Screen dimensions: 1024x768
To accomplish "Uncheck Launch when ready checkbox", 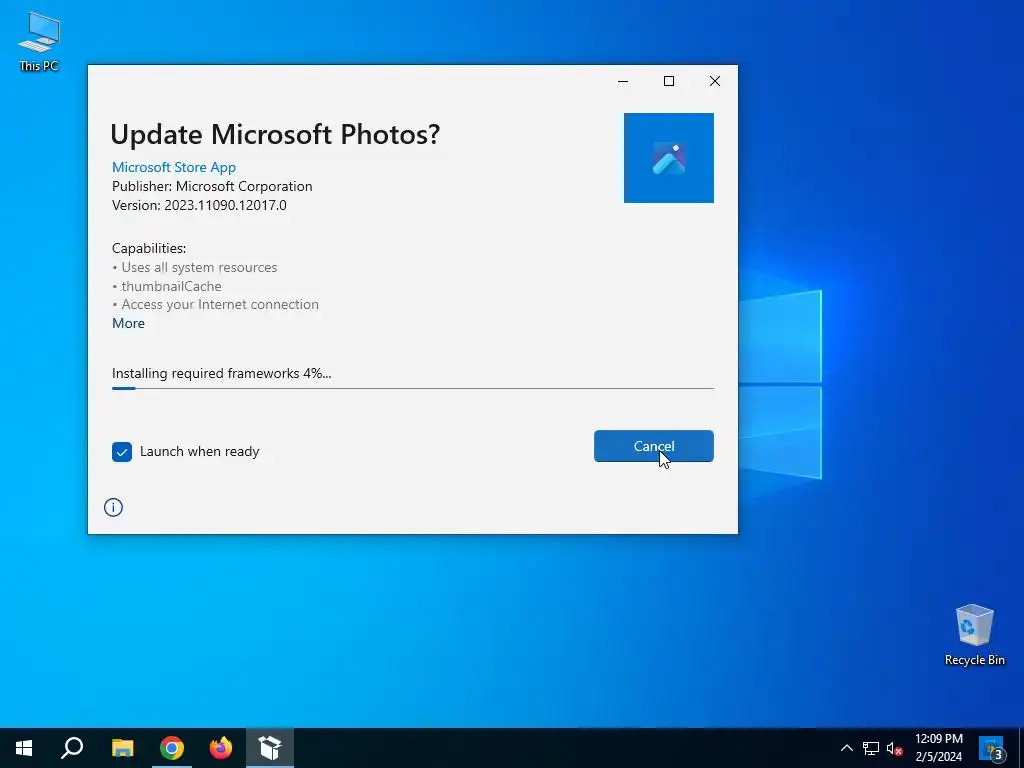I will tap(121, 451).
